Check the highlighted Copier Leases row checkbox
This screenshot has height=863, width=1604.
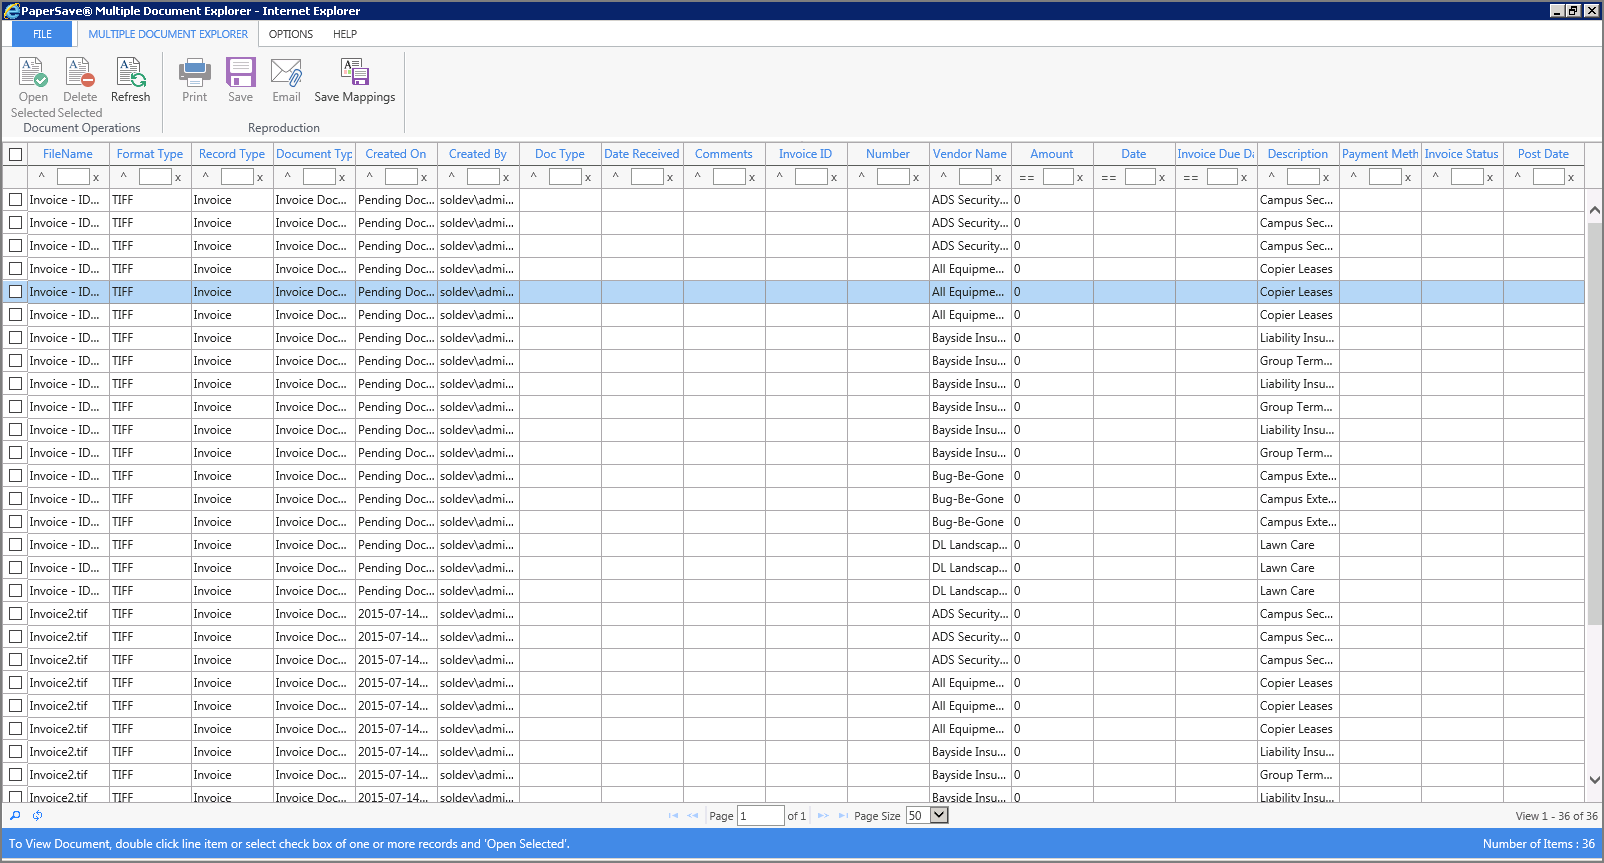(15, 292)
